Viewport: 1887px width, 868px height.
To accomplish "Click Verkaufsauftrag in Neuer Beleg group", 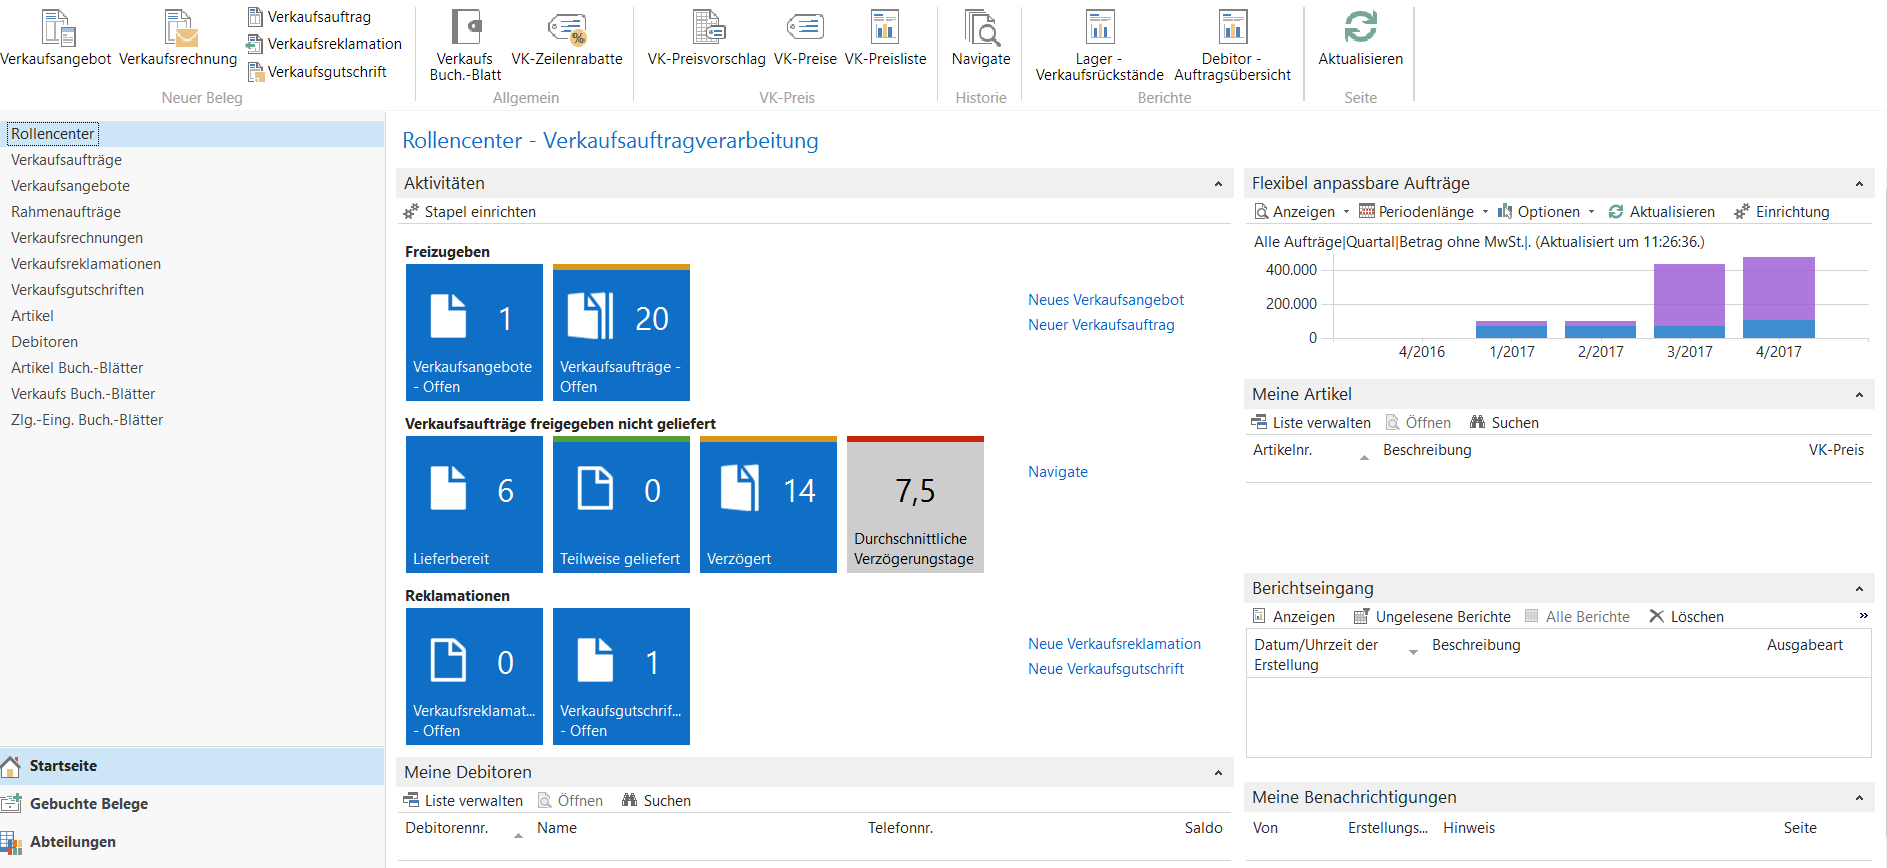I will (309, 17).
